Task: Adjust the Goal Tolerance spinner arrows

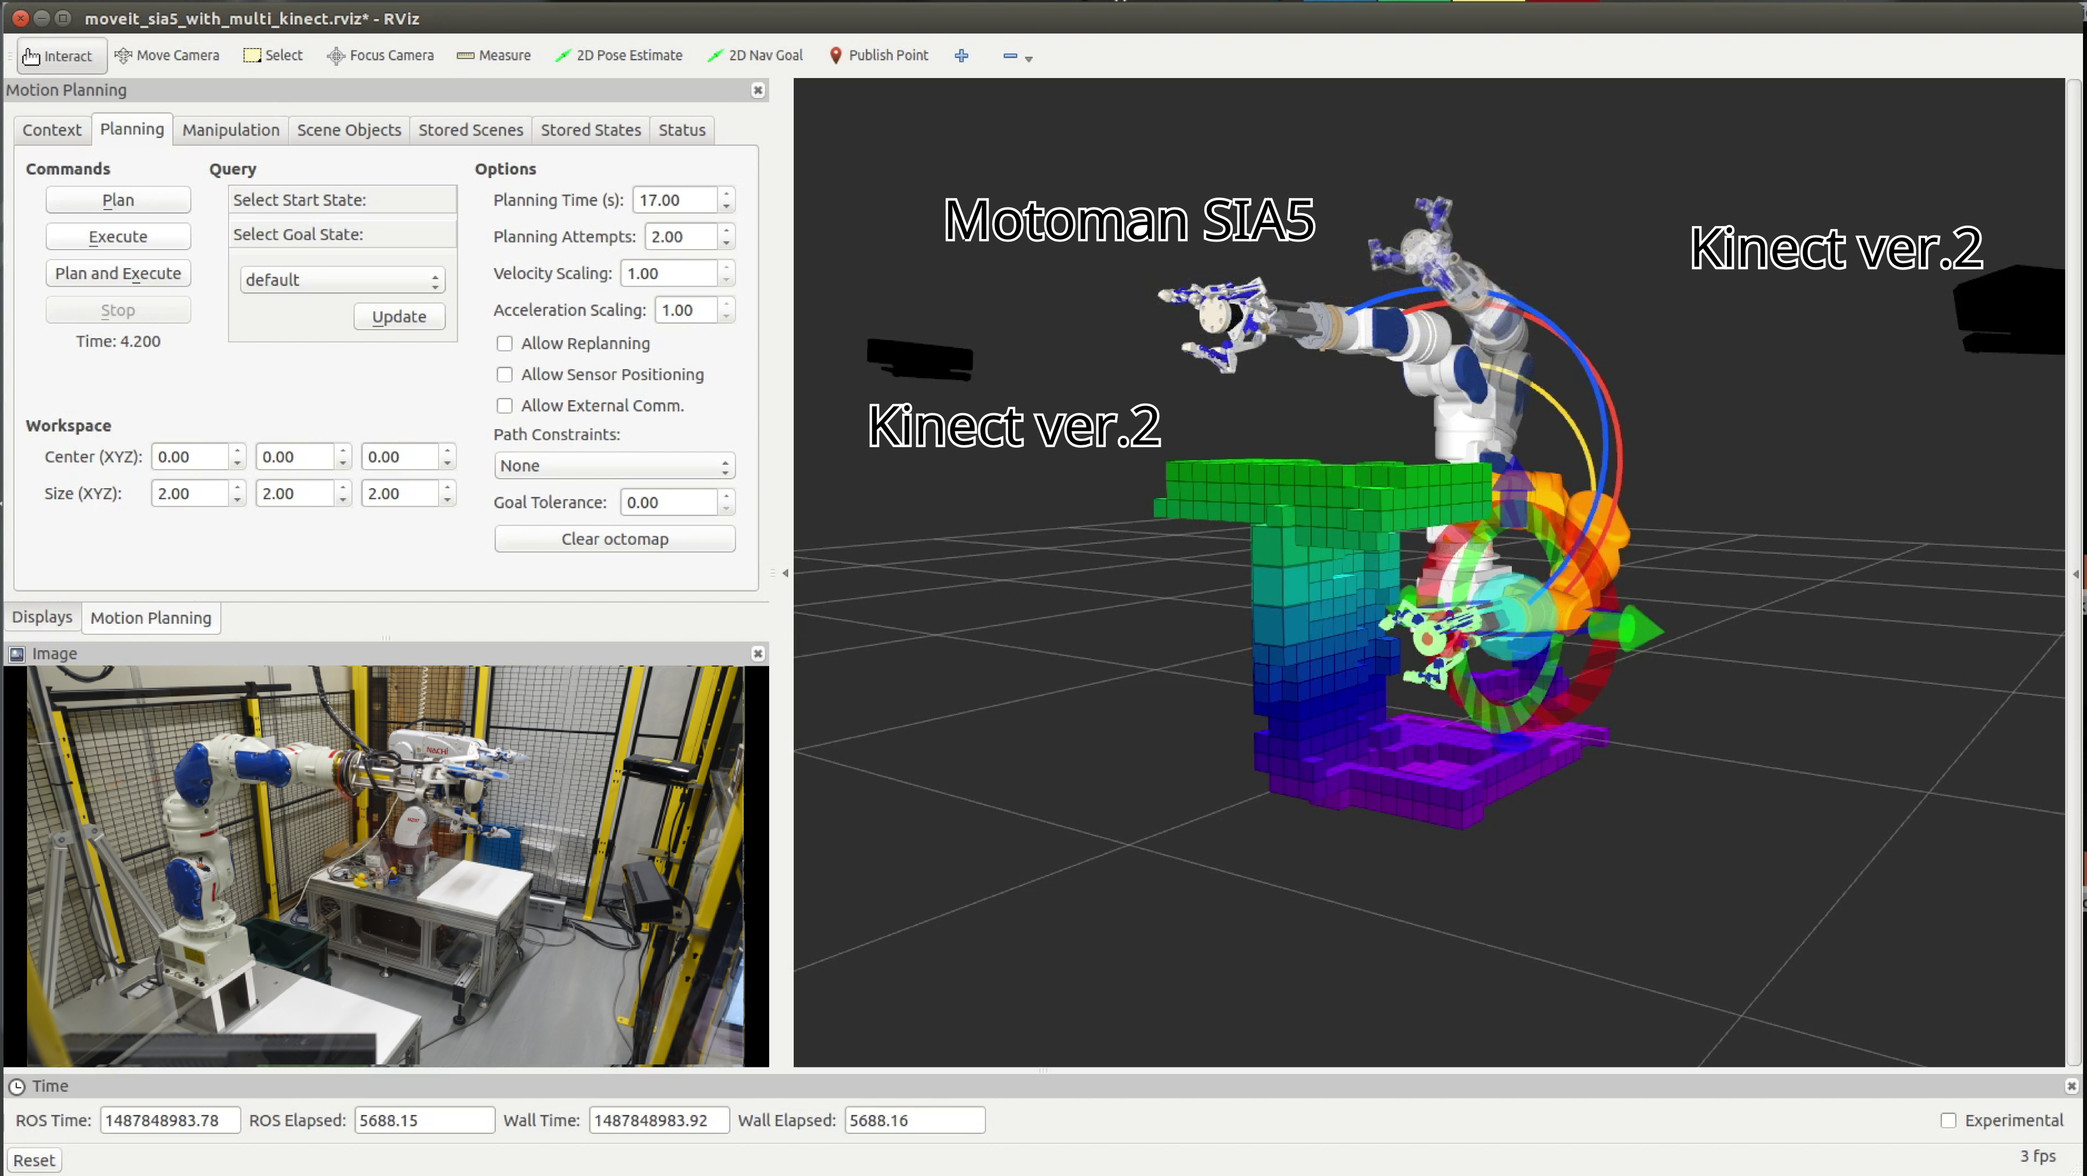Action: 727,502
